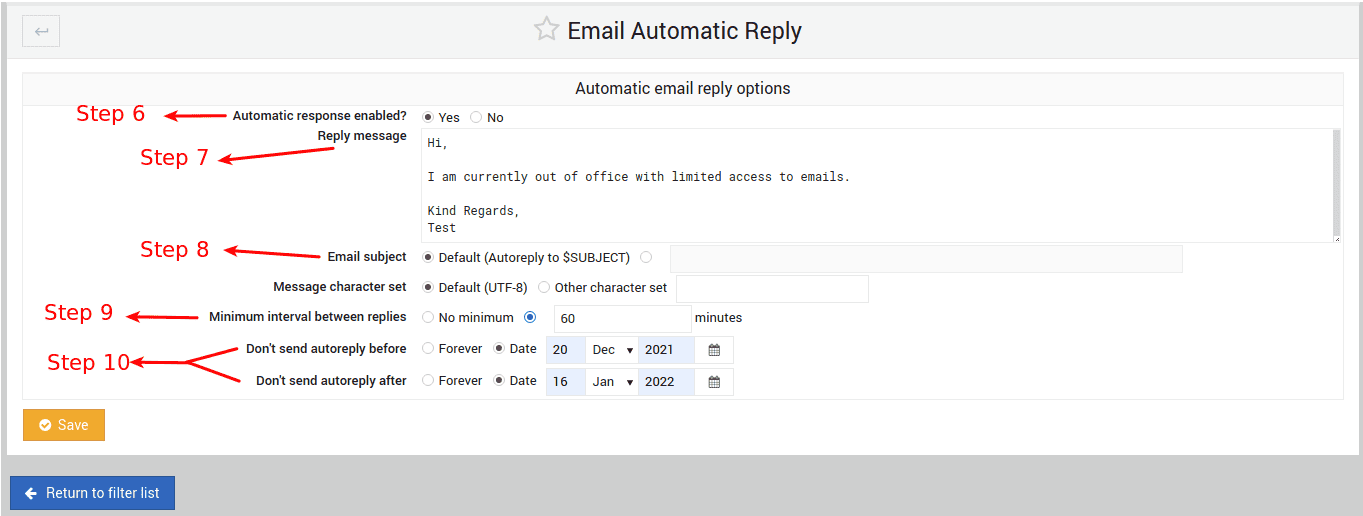
Task: Select the custom email subject radio button
Action: (x=646, y=258)
